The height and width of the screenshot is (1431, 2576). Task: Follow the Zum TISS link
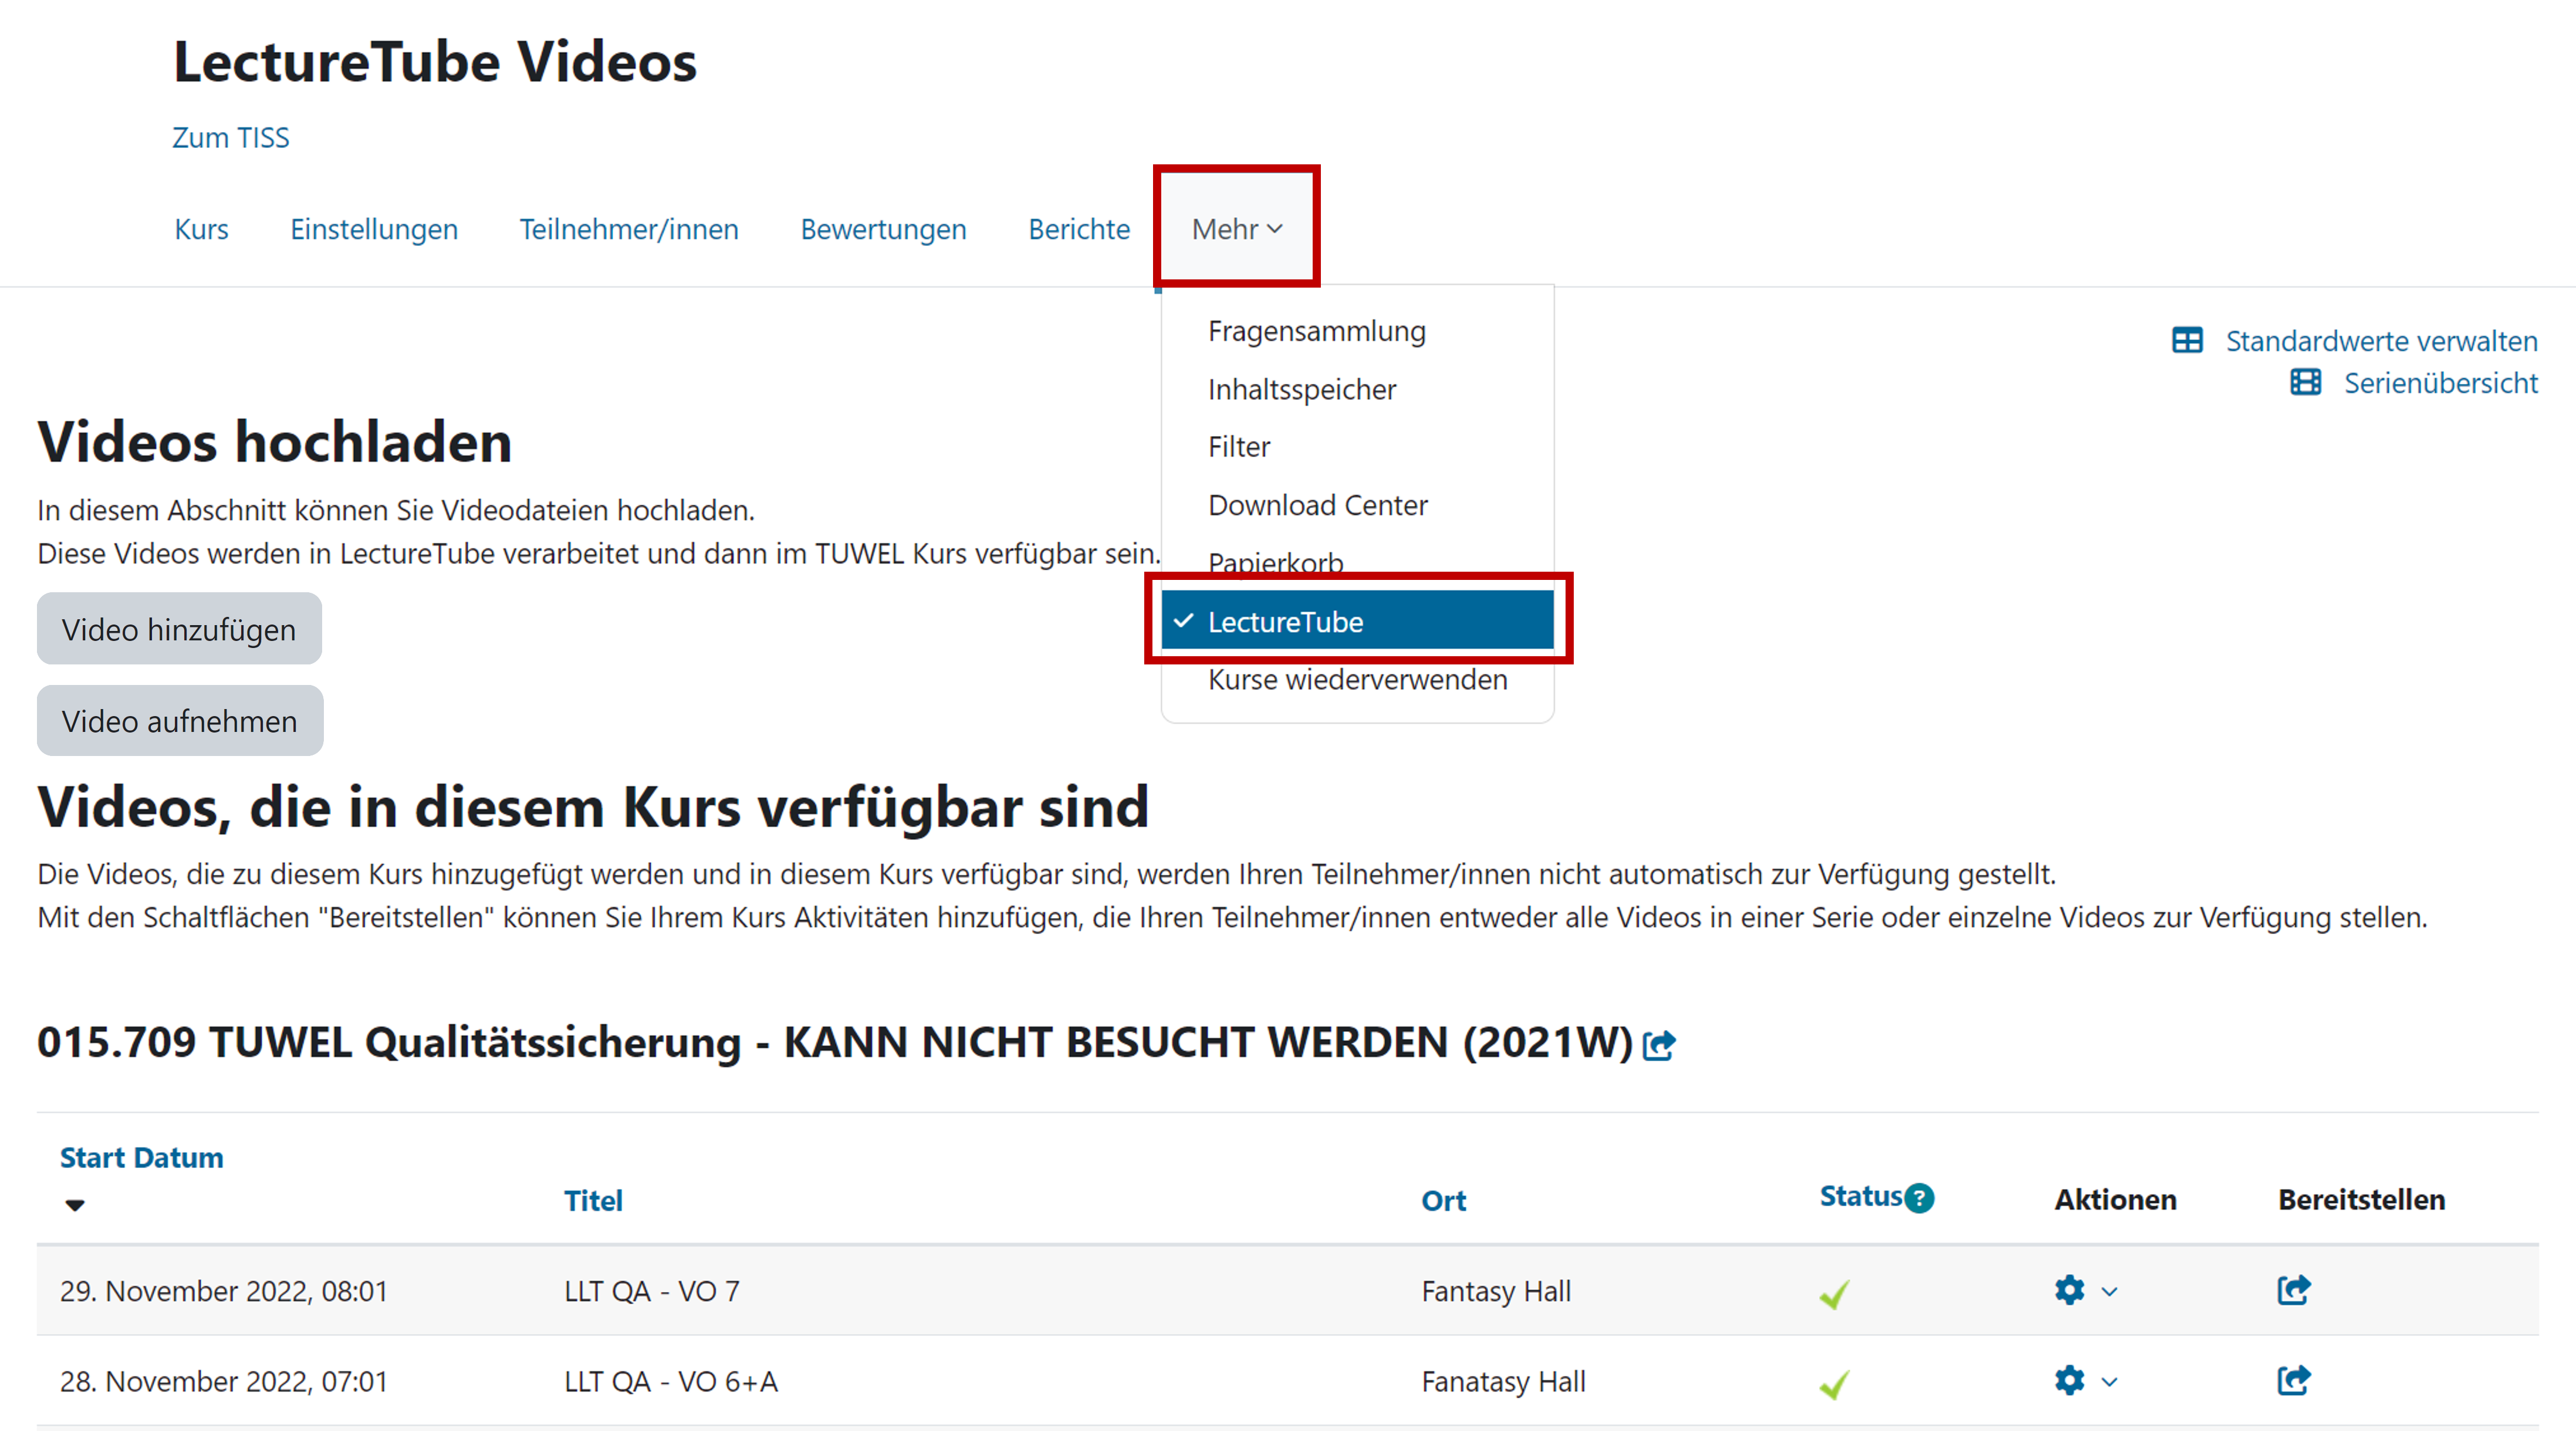(230, 137)
